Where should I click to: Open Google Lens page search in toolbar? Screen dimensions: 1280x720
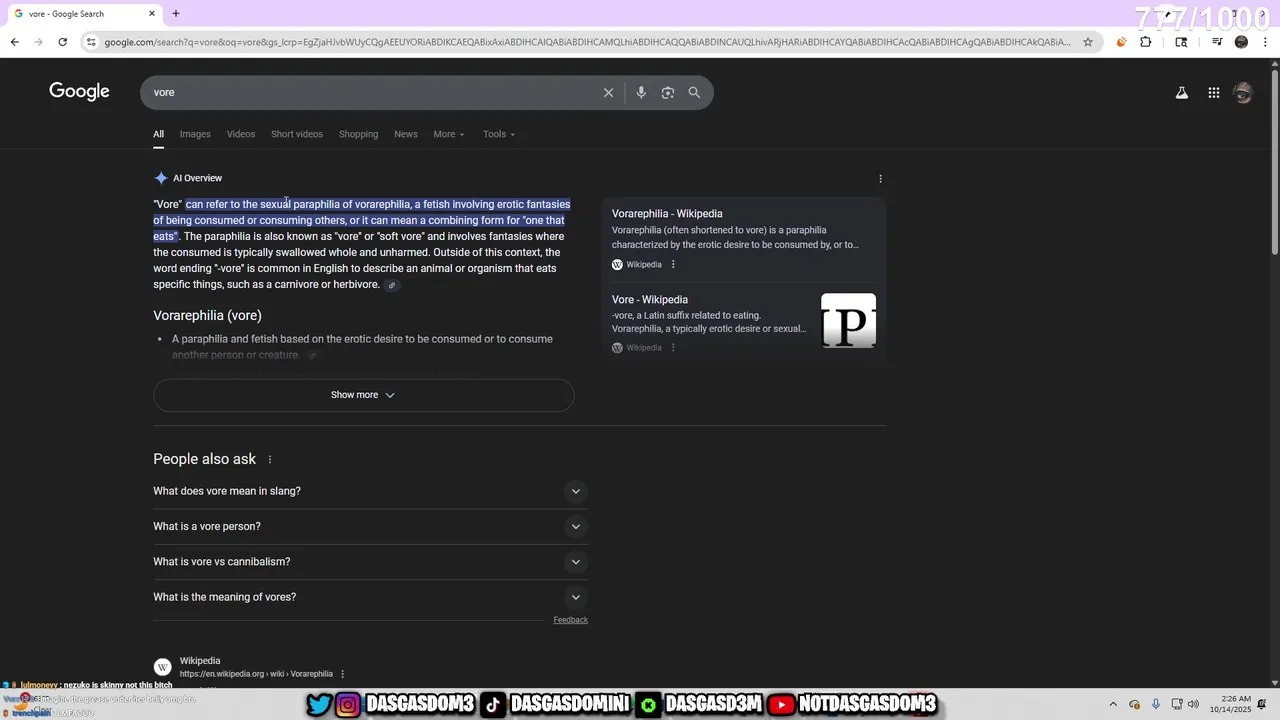pos(1181,42)
